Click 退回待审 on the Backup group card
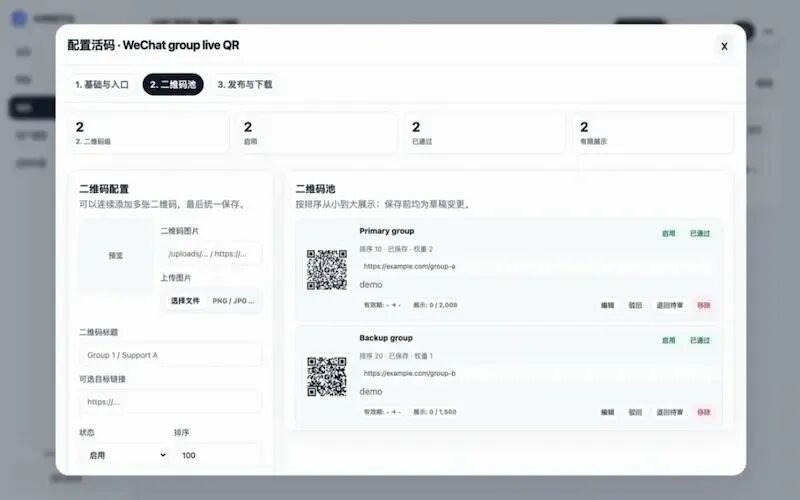800x500 pixels. 669,412
